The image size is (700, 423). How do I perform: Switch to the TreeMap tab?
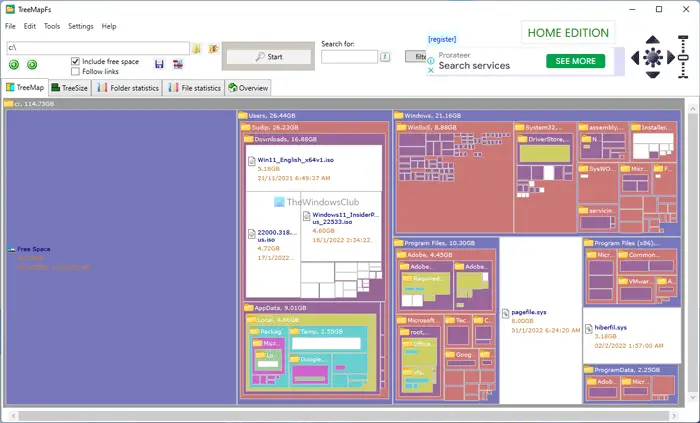point(25,87)
